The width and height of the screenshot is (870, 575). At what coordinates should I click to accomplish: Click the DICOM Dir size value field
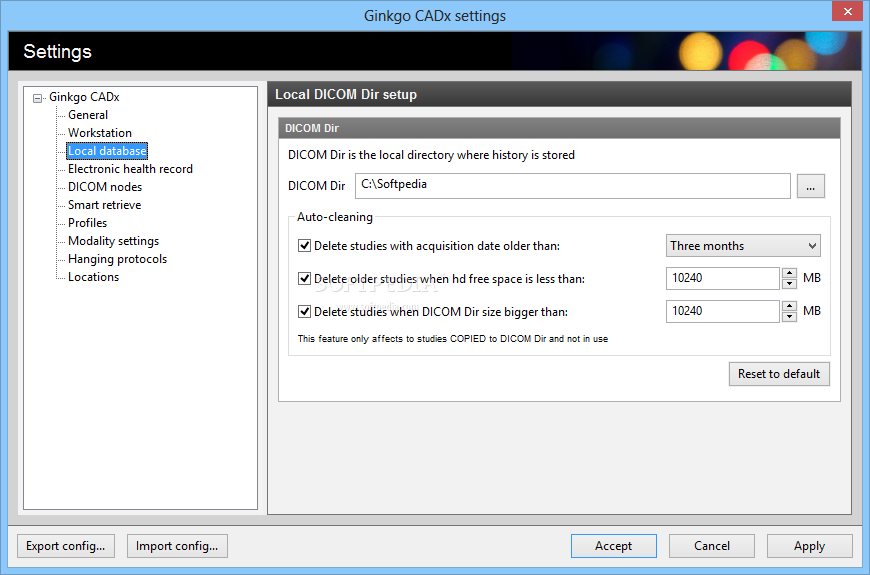coord(723,311)
